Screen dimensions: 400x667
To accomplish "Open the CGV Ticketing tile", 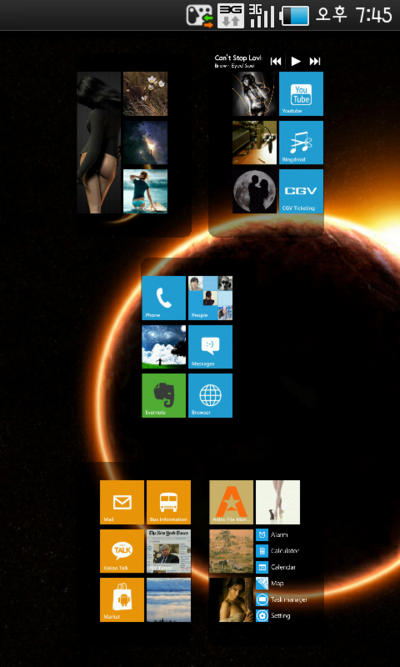I will pyautogui.click(x=301, y=191).
